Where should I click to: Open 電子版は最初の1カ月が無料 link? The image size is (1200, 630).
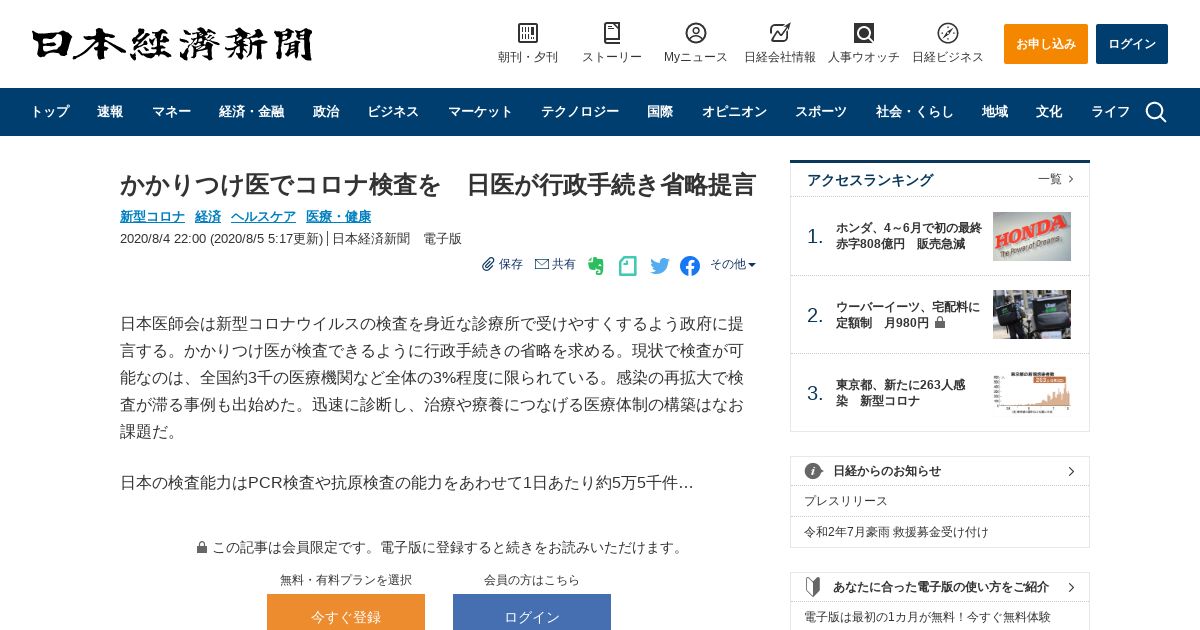click(927, 617)
